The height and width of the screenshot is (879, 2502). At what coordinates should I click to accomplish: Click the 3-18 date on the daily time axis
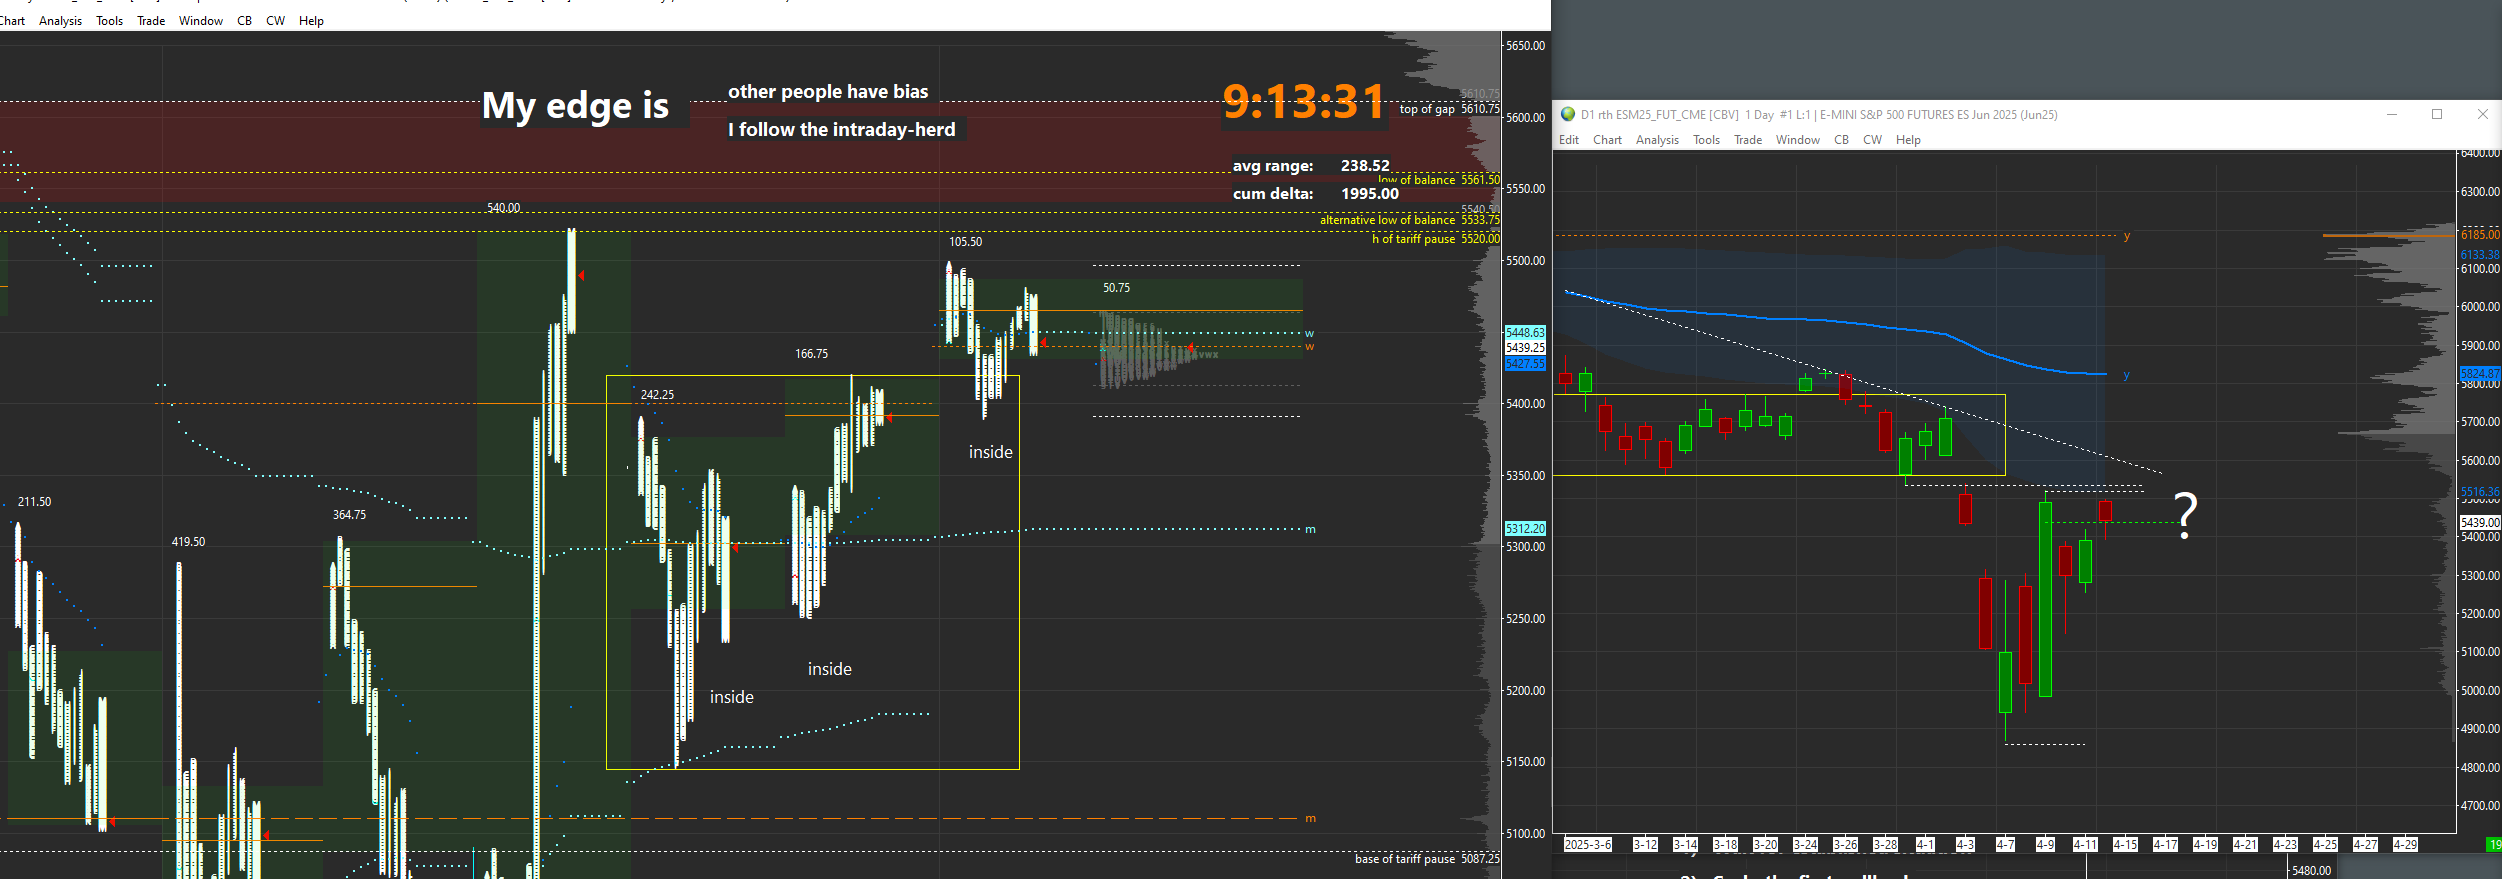point(1725,845)
